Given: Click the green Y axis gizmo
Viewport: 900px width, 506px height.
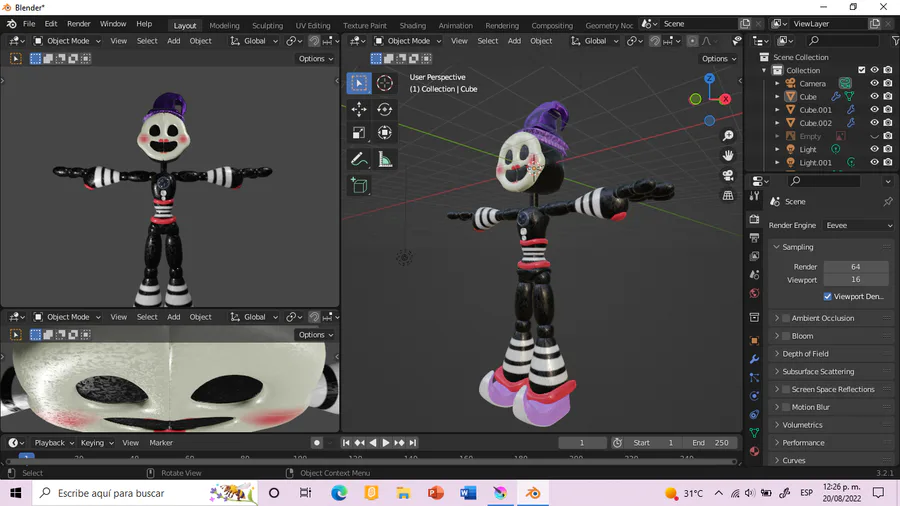Looking at the screenshot, I should (x=695, y=99).
